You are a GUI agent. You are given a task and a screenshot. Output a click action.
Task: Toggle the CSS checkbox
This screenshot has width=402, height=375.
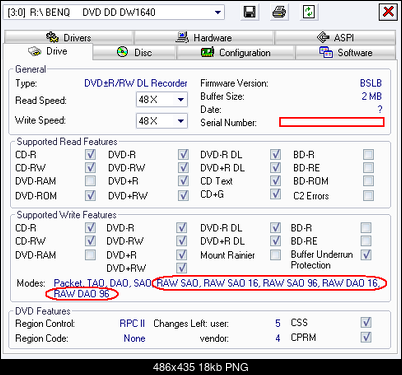[x=366, y=322]
